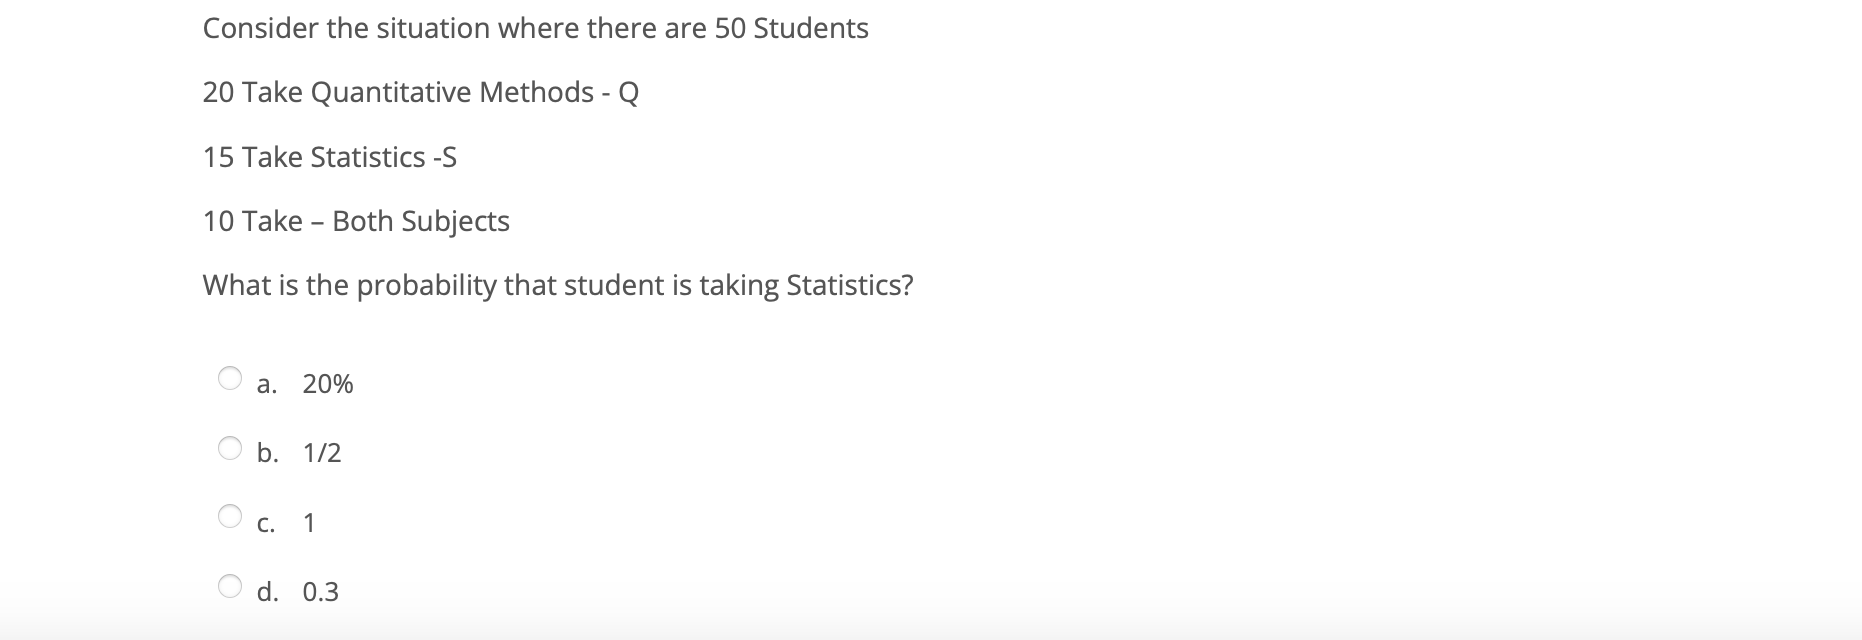Screen dimensions: 1862x640
Task: Click the sentence beginning 'Consider the situation'
Action: coord(536,28)
